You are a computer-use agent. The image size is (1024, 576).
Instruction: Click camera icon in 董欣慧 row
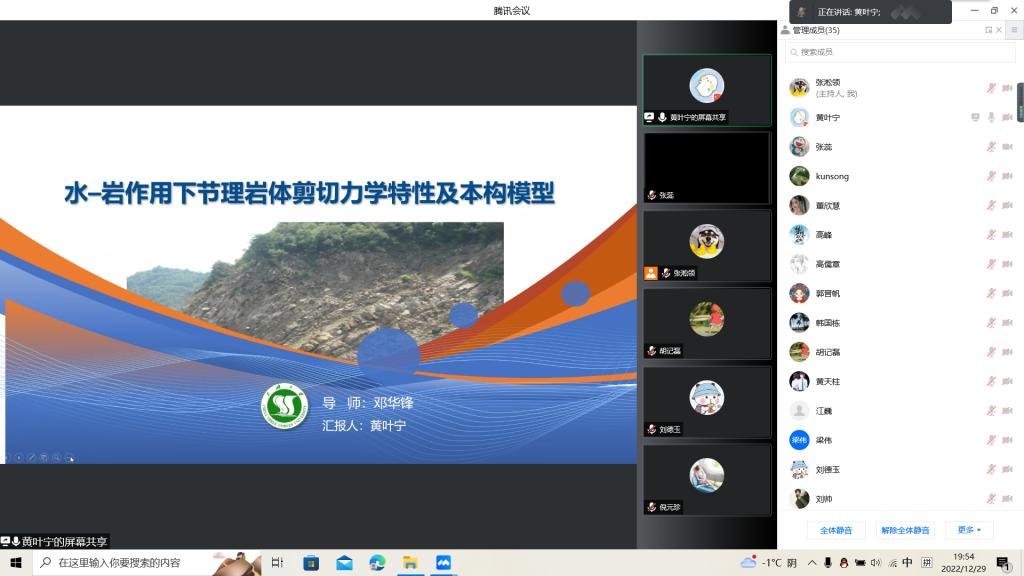1007,205
